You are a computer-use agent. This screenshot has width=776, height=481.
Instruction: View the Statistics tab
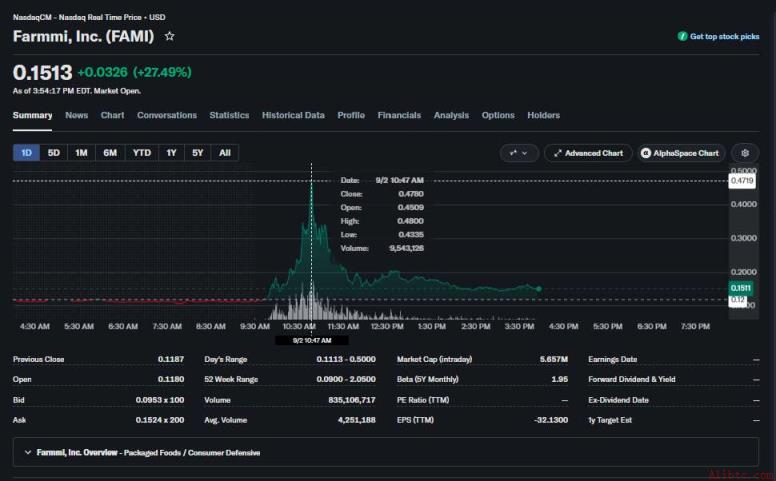[x=229, y=115]
